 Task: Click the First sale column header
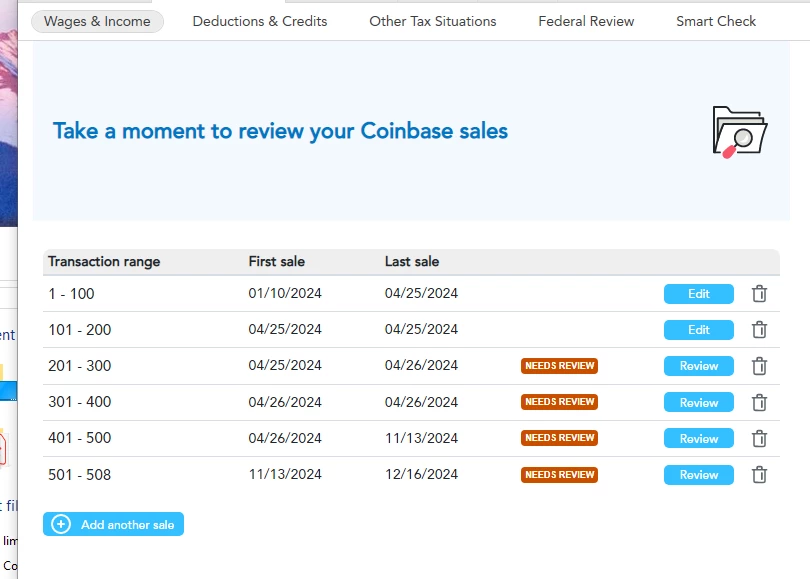[276, 261]
